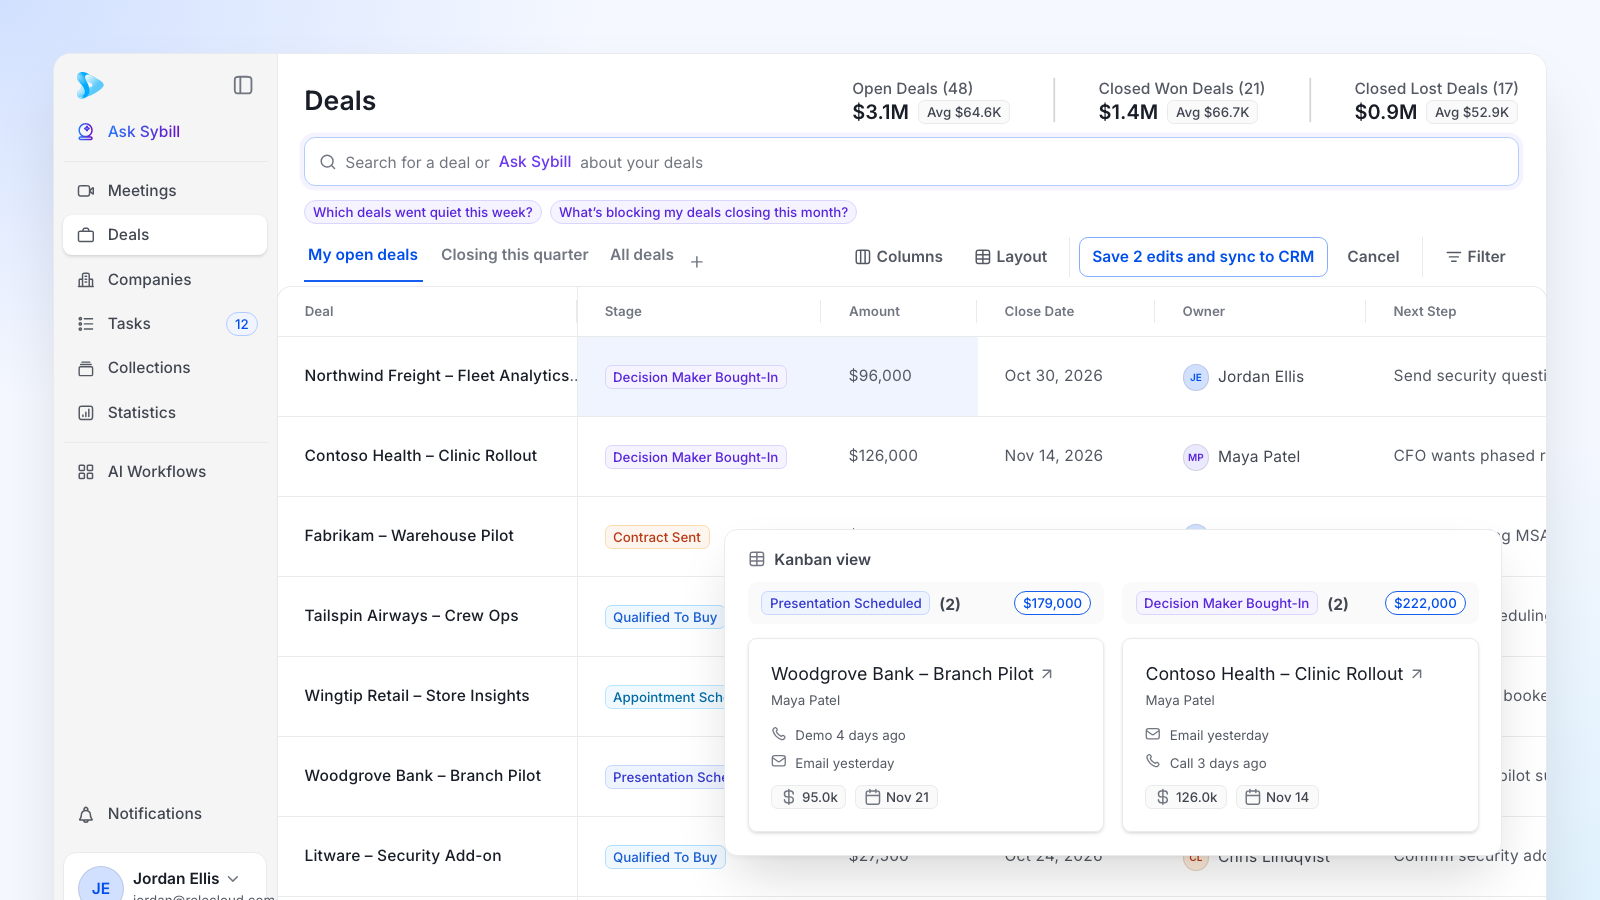1600x900 pixels.
Task: Click Maya Patel owner avatar
Action: click(1196, 457)
